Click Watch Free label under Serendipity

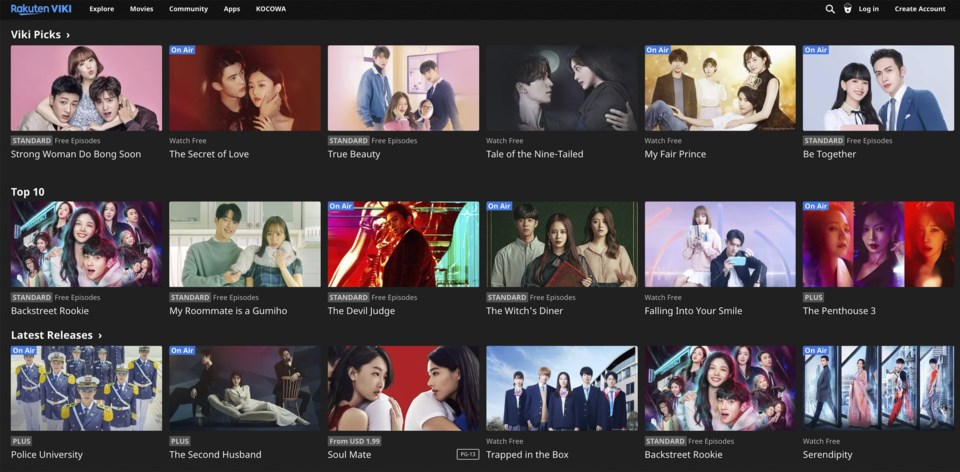pyautogui.click(x=821, y=441)
